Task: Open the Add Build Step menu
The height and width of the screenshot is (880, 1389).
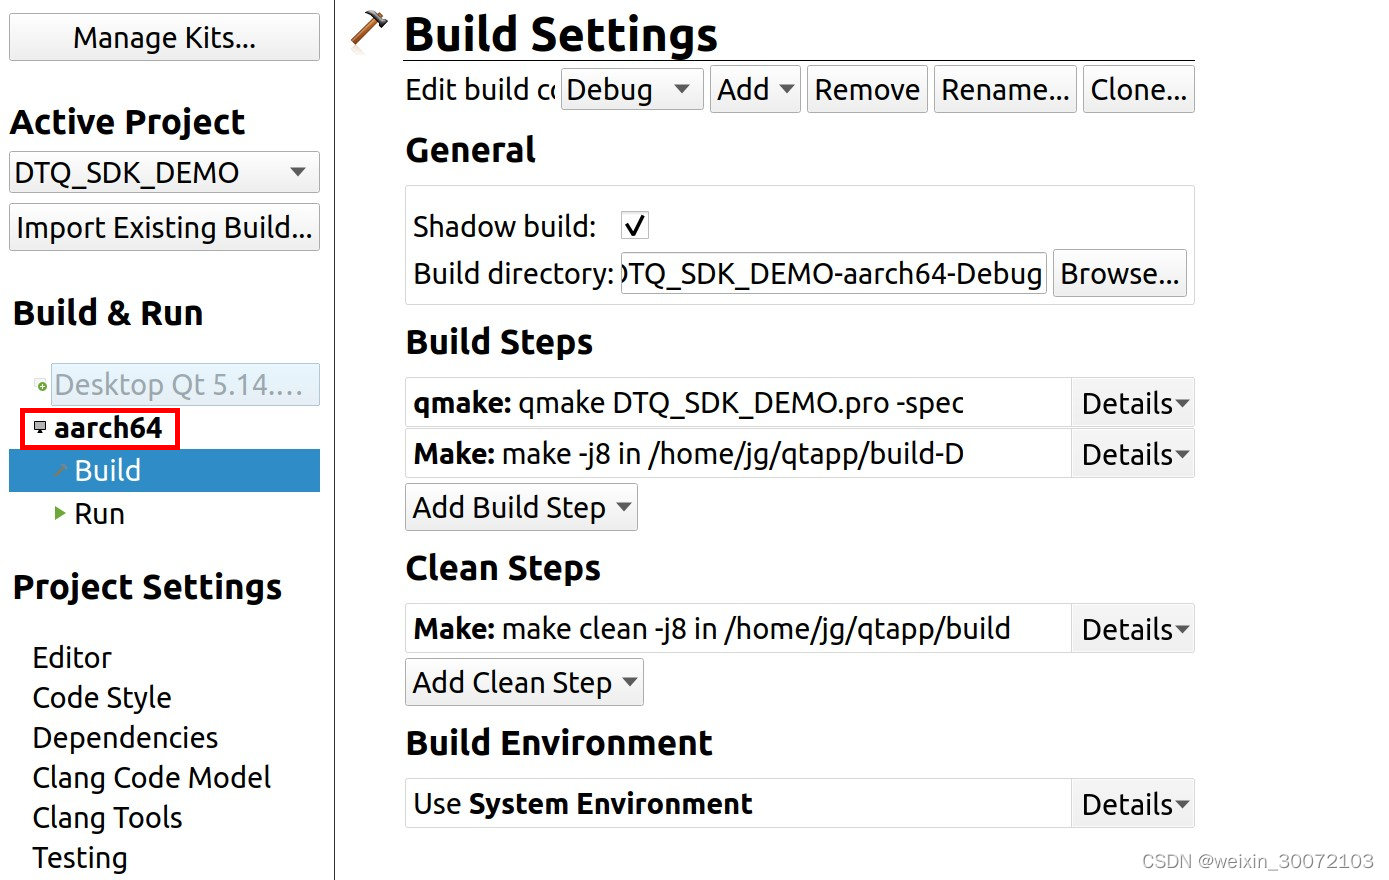Action: pos(521,507)
